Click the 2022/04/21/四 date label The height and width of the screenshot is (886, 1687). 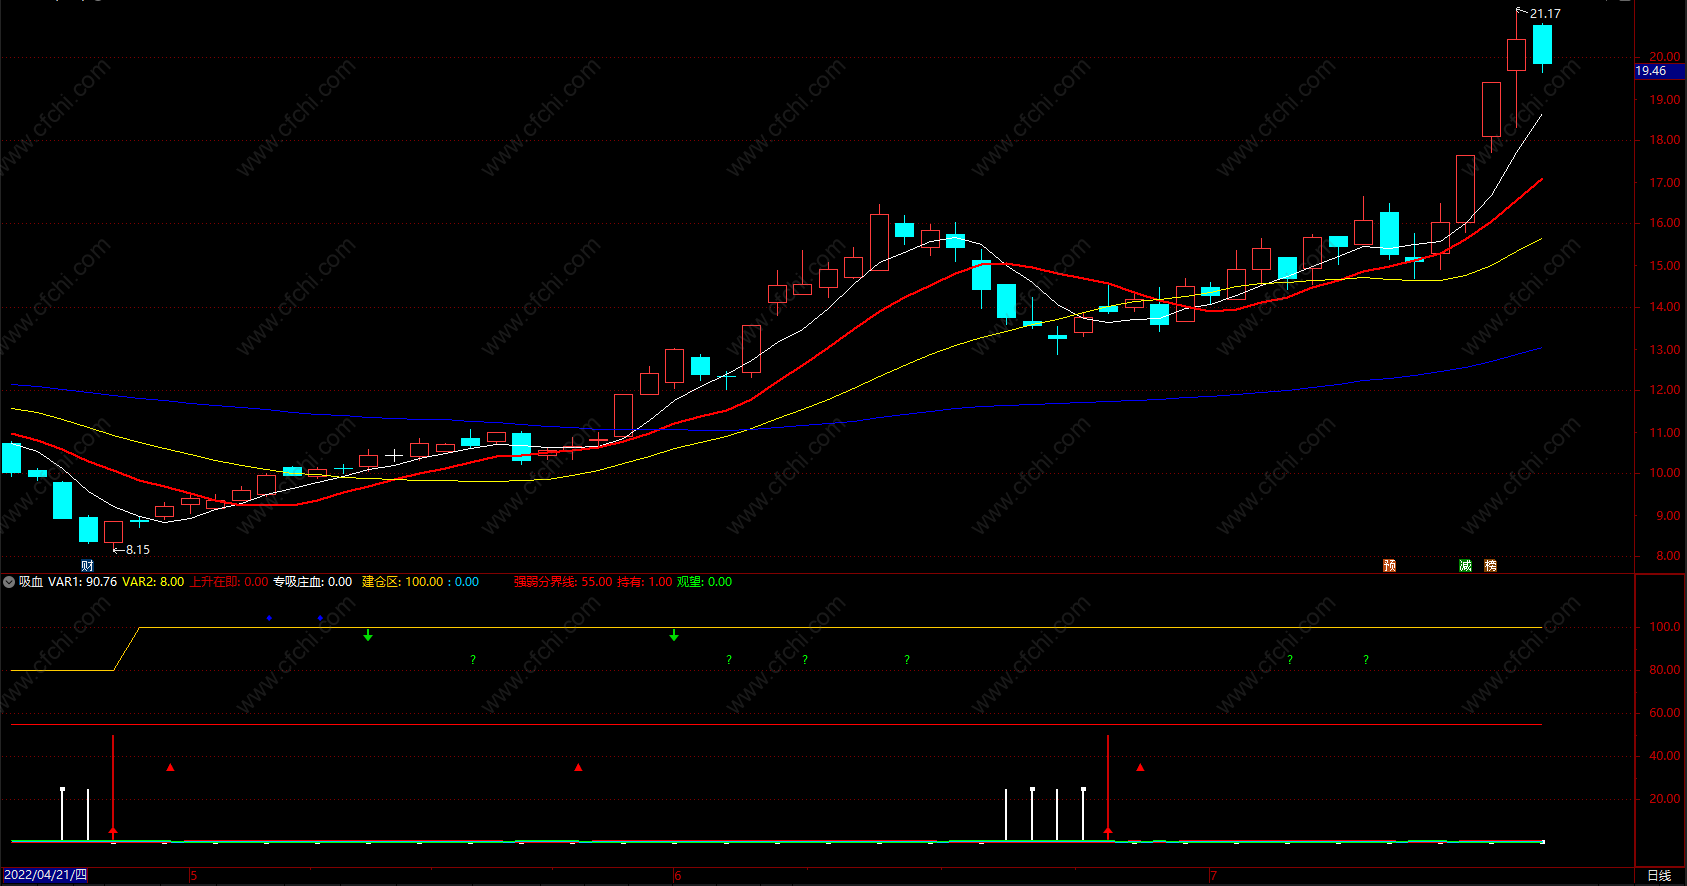coord(45,875)
